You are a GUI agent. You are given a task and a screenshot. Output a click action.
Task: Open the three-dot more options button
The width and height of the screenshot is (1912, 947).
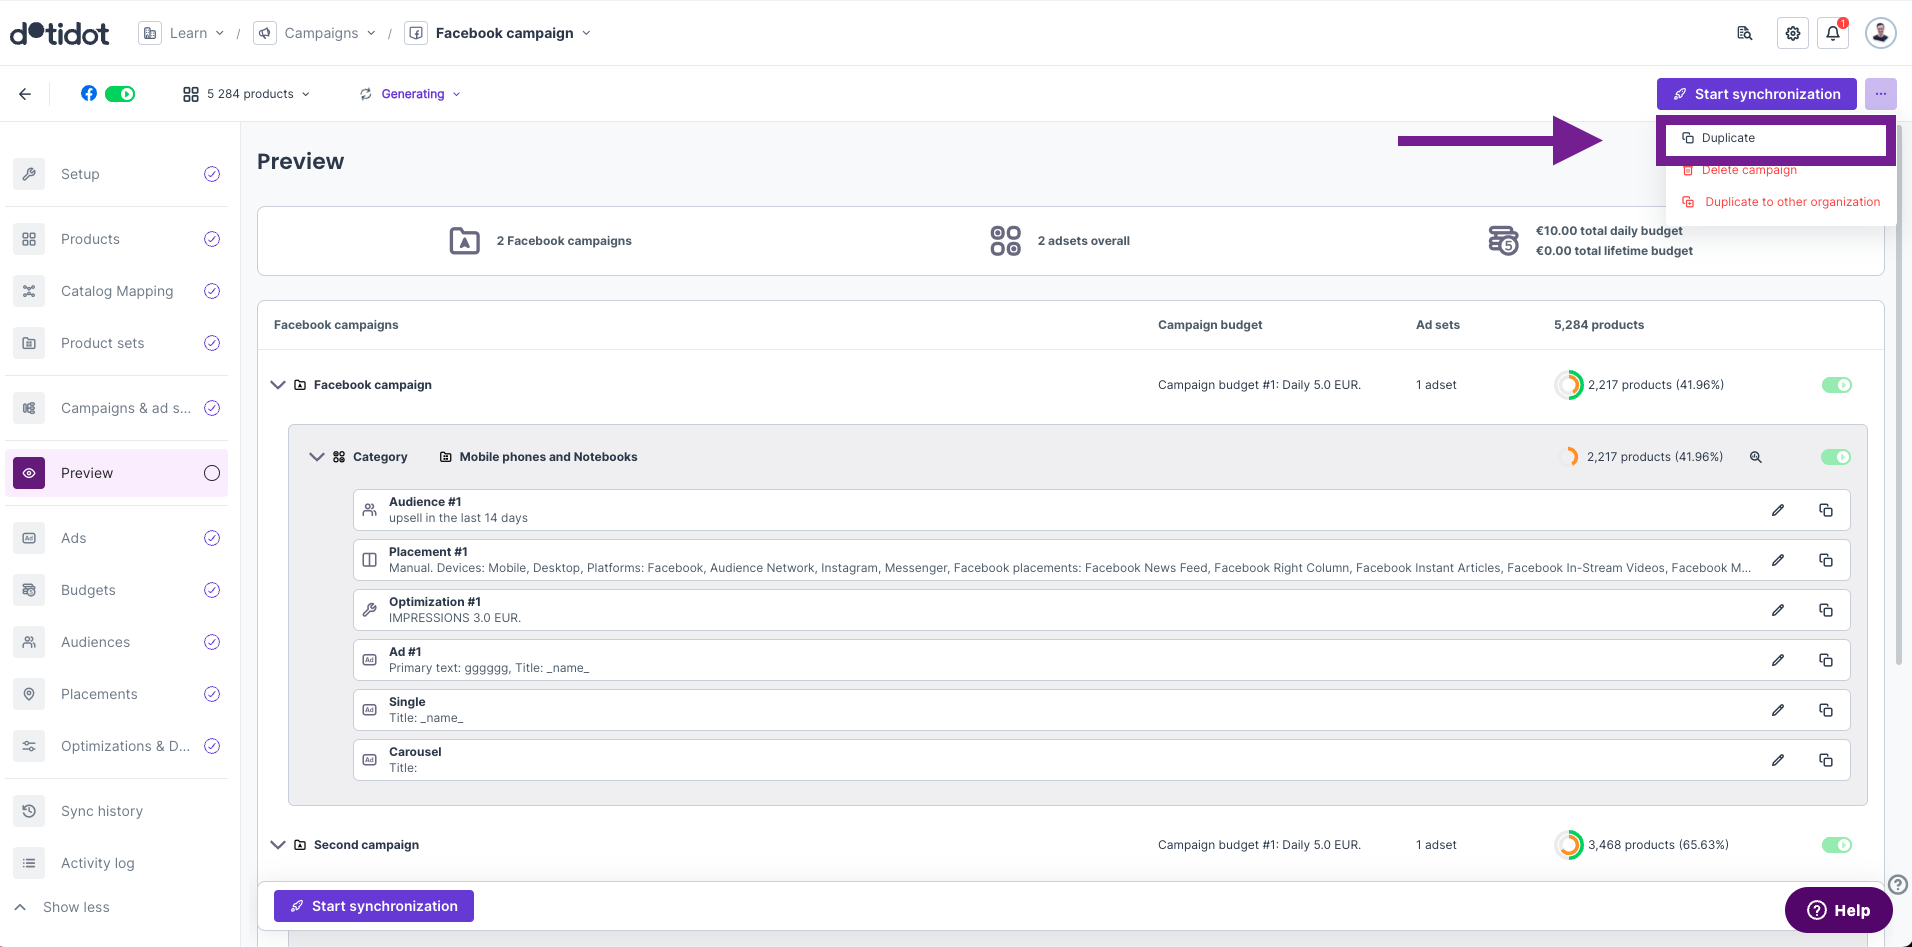pyautogui.click(x=1880, y=94)
